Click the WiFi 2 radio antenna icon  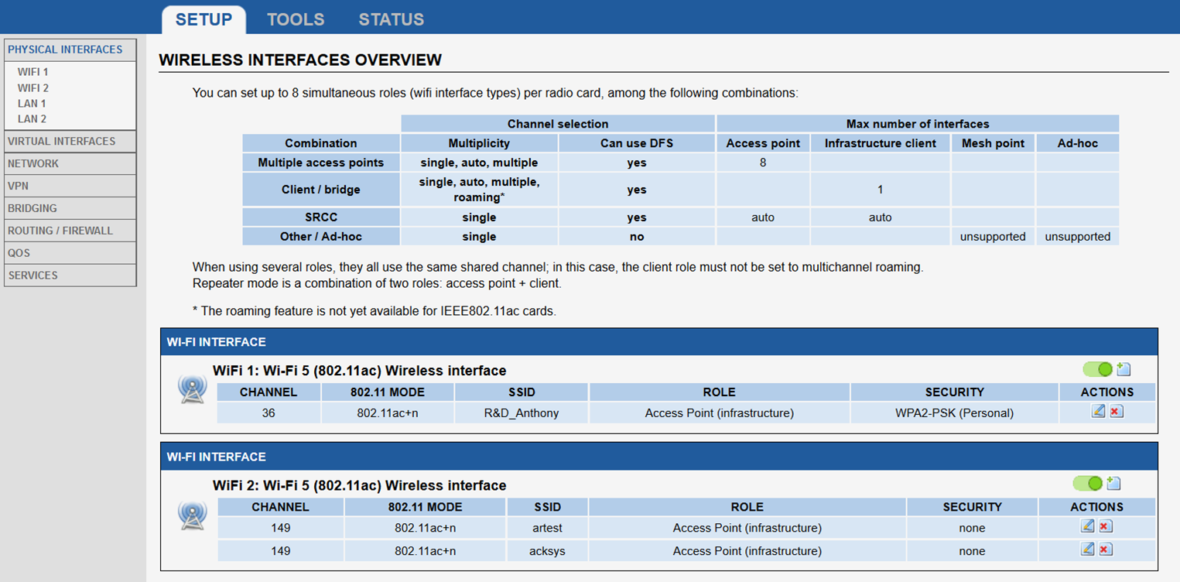coord(192,515)
